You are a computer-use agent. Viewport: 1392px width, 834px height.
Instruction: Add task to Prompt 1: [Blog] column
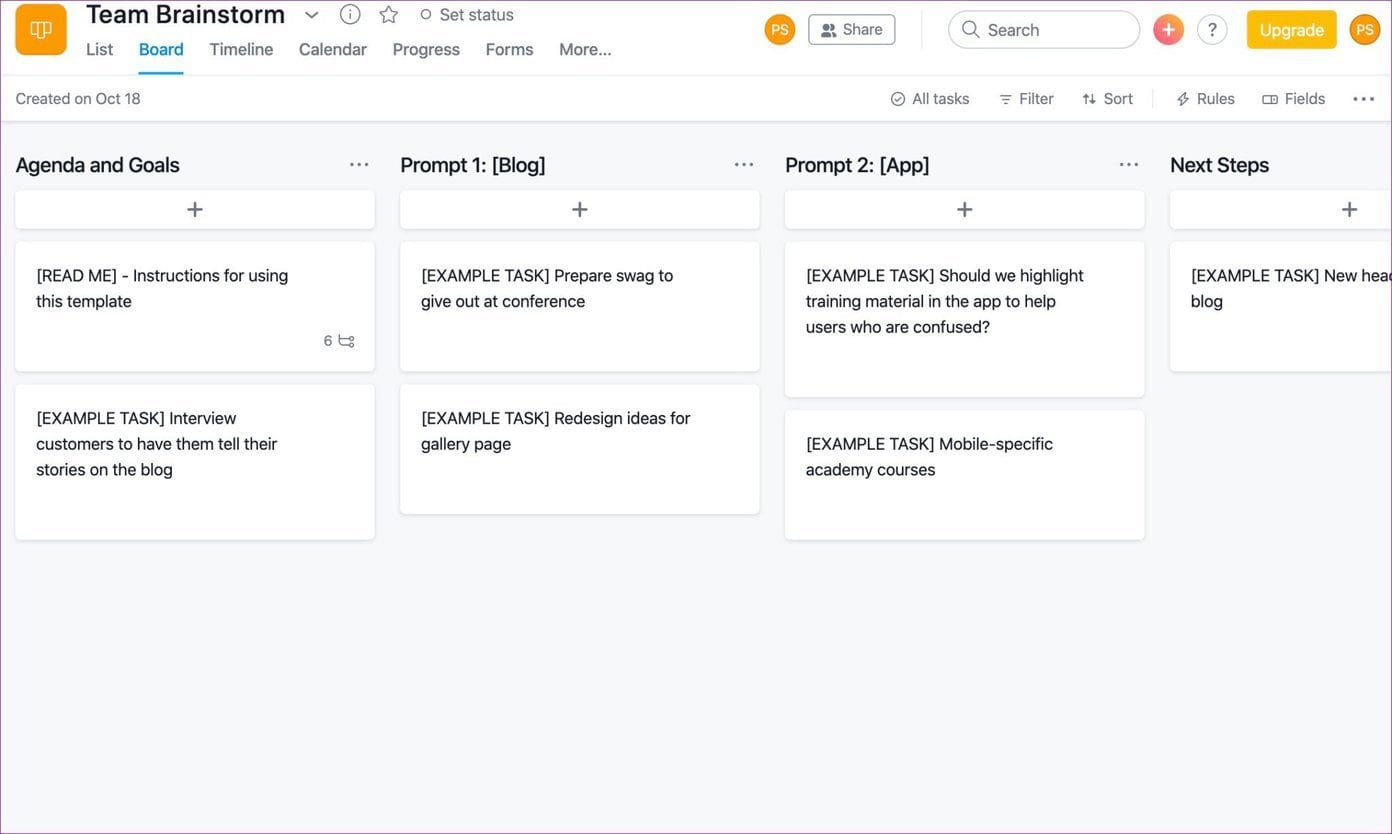click(580, 209)
